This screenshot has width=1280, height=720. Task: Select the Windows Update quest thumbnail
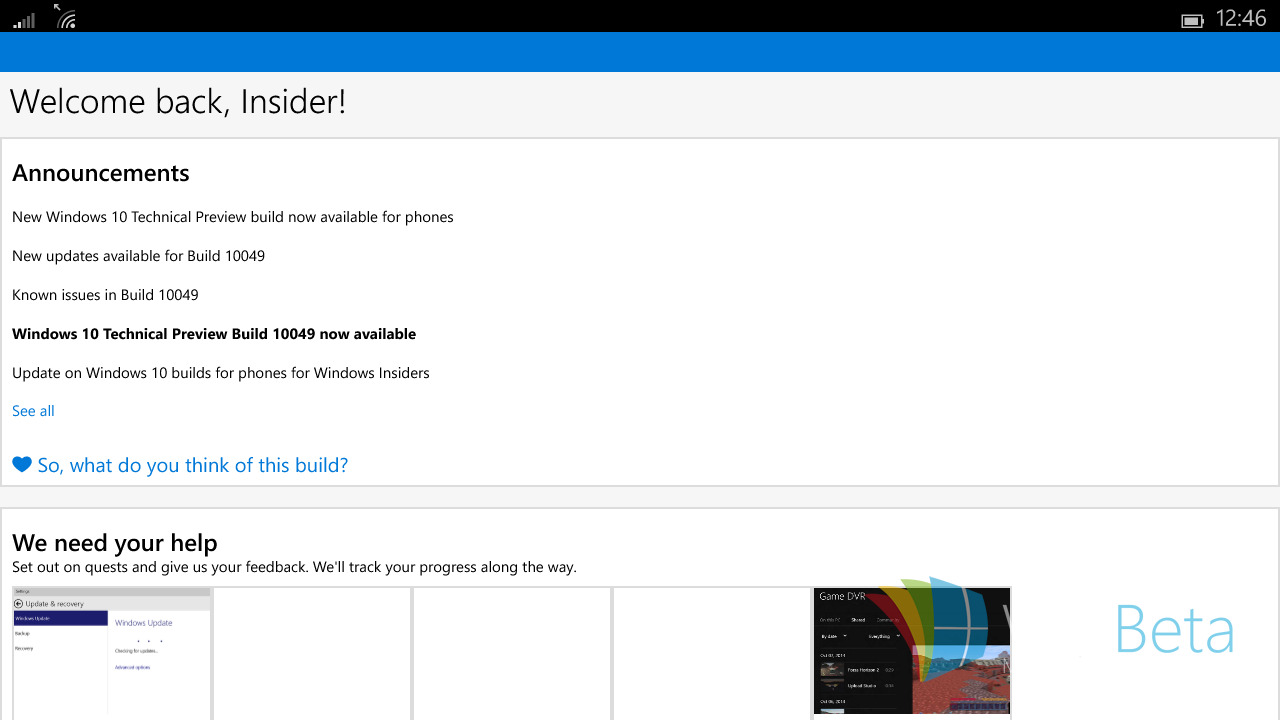click(x=111, y=655)
